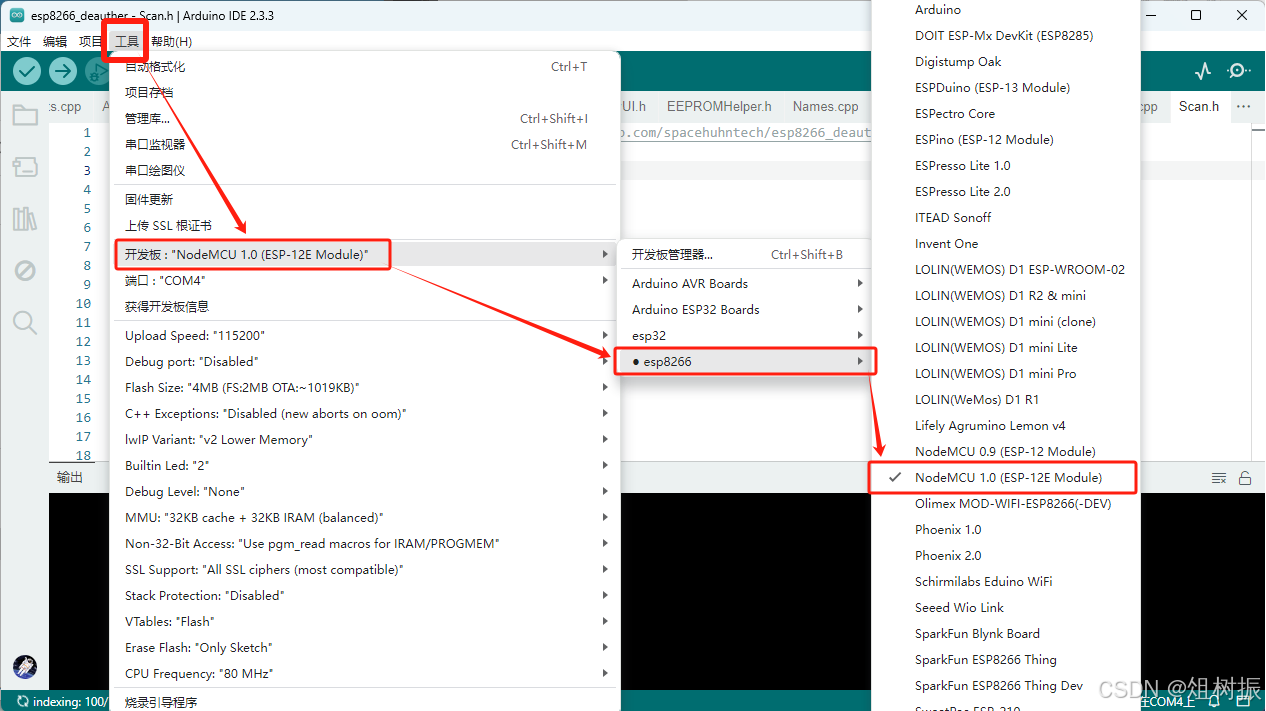This screenshot has width=1266, height=711.
Task: Open the Sketchbook folder sidebar icon
Action: [25, 115]
